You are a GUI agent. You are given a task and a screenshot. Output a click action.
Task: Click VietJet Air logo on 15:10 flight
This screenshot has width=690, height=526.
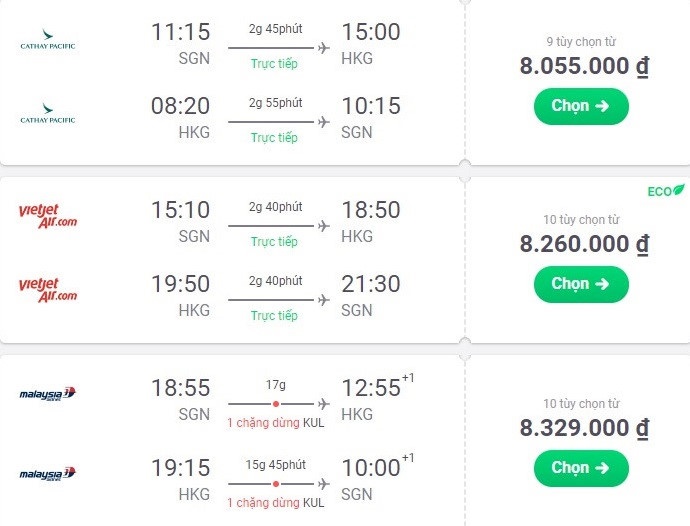47,216
